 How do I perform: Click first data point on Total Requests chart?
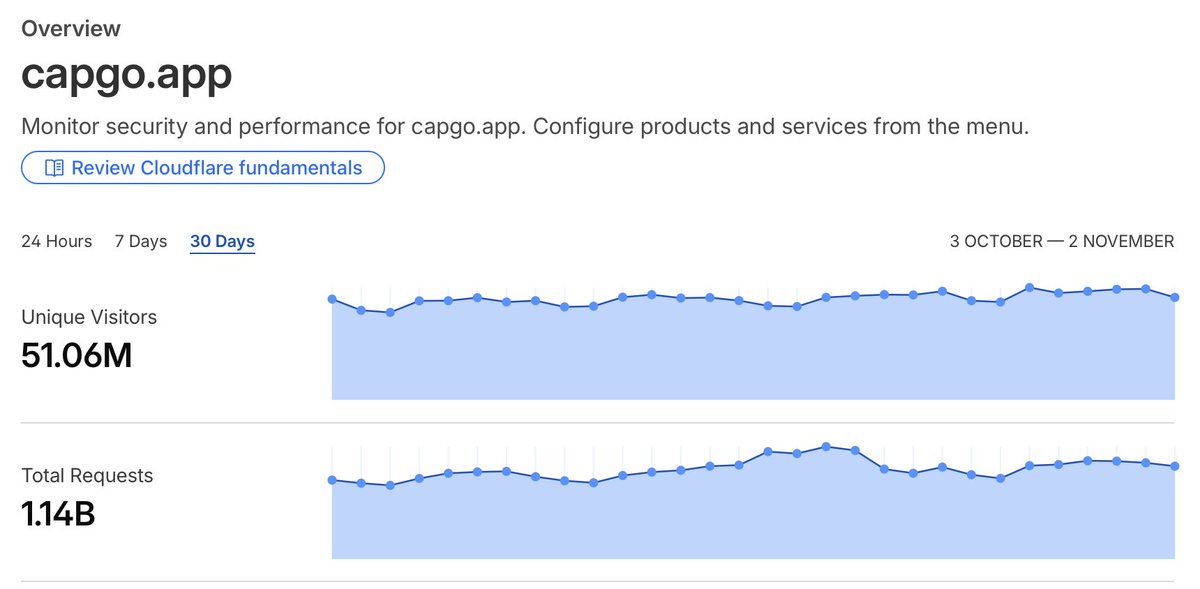point(332,480)
